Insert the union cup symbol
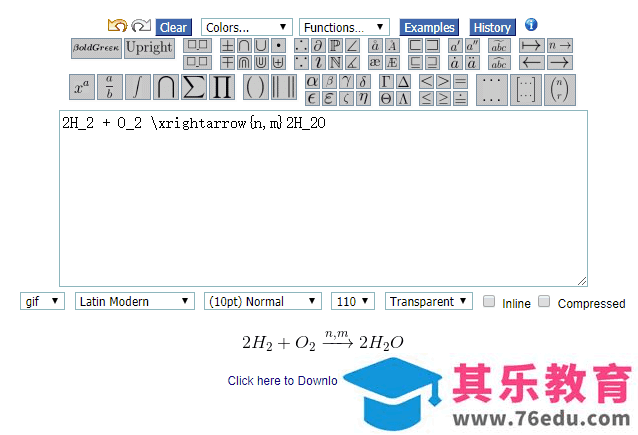Viewport: 638px width, 435px height. (x=261, y=46)
